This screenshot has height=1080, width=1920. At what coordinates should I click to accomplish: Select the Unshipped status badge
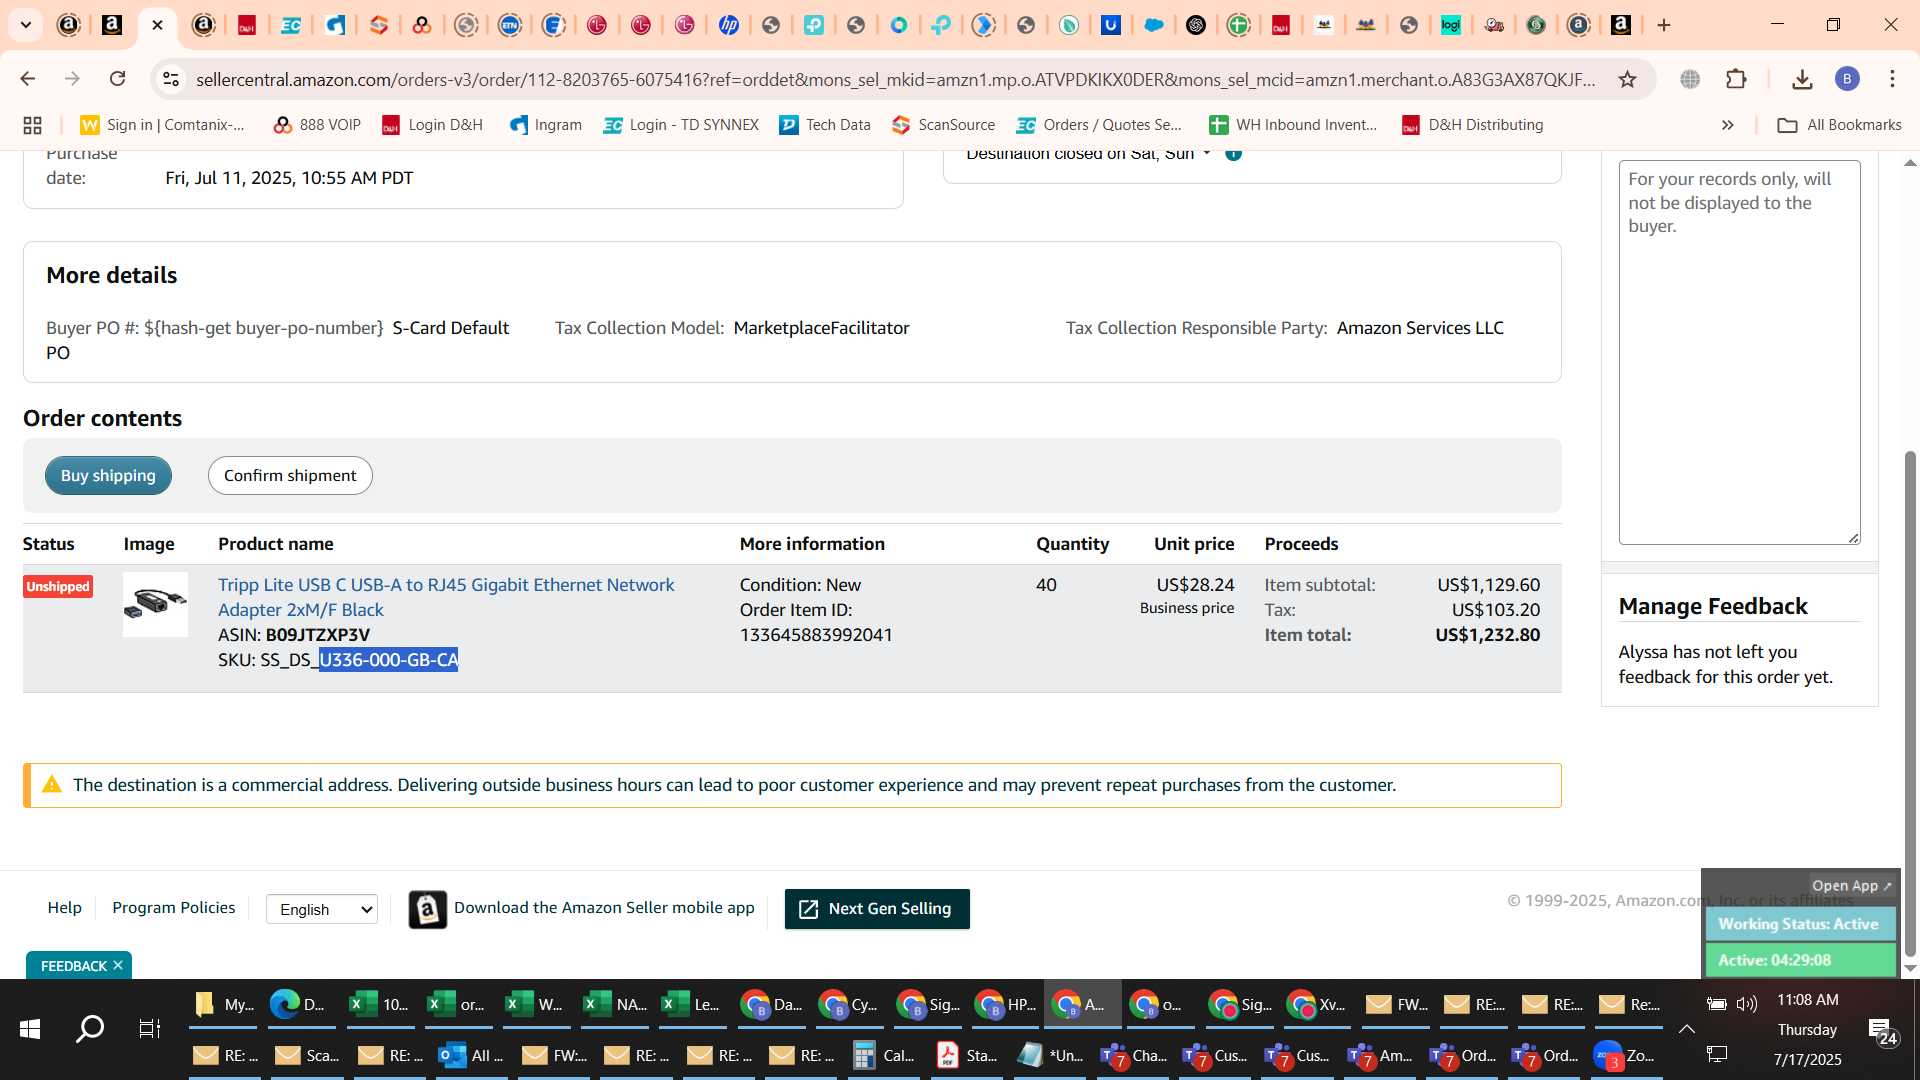click(x=58, y=587)
